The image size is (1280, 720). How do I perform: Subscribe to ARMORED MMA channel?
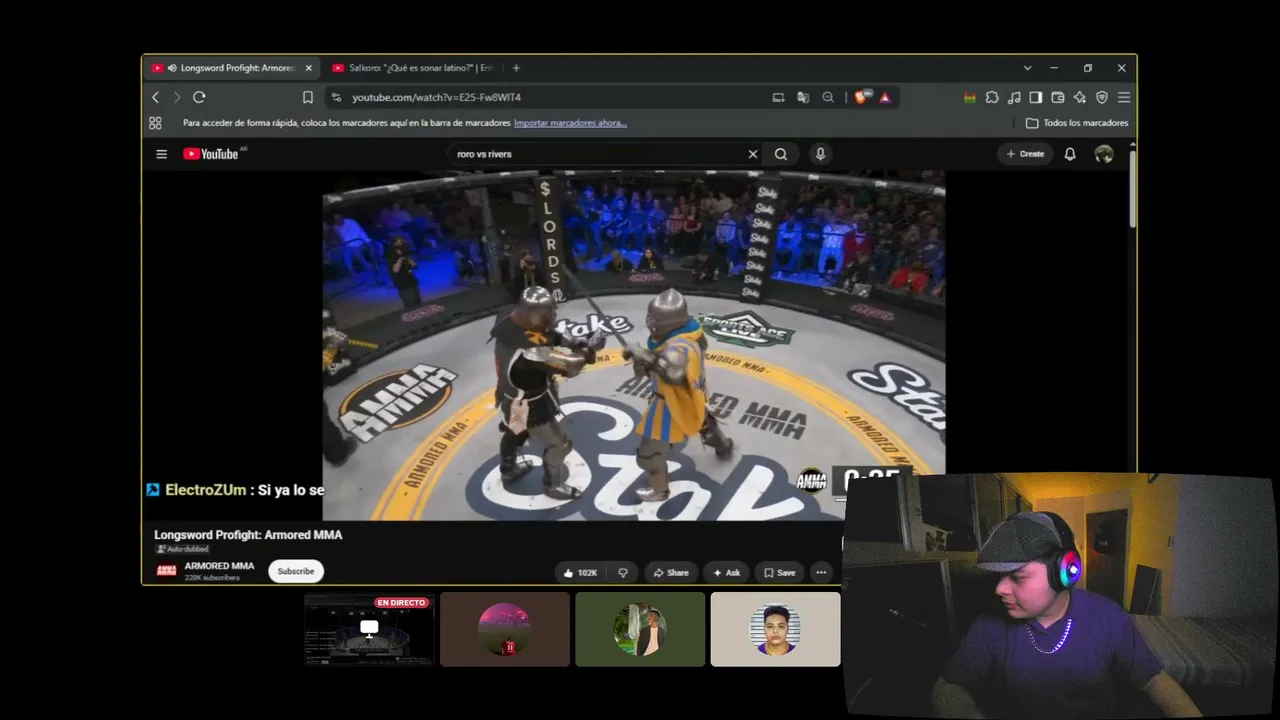pyautogui.click(x=295, y=571)
